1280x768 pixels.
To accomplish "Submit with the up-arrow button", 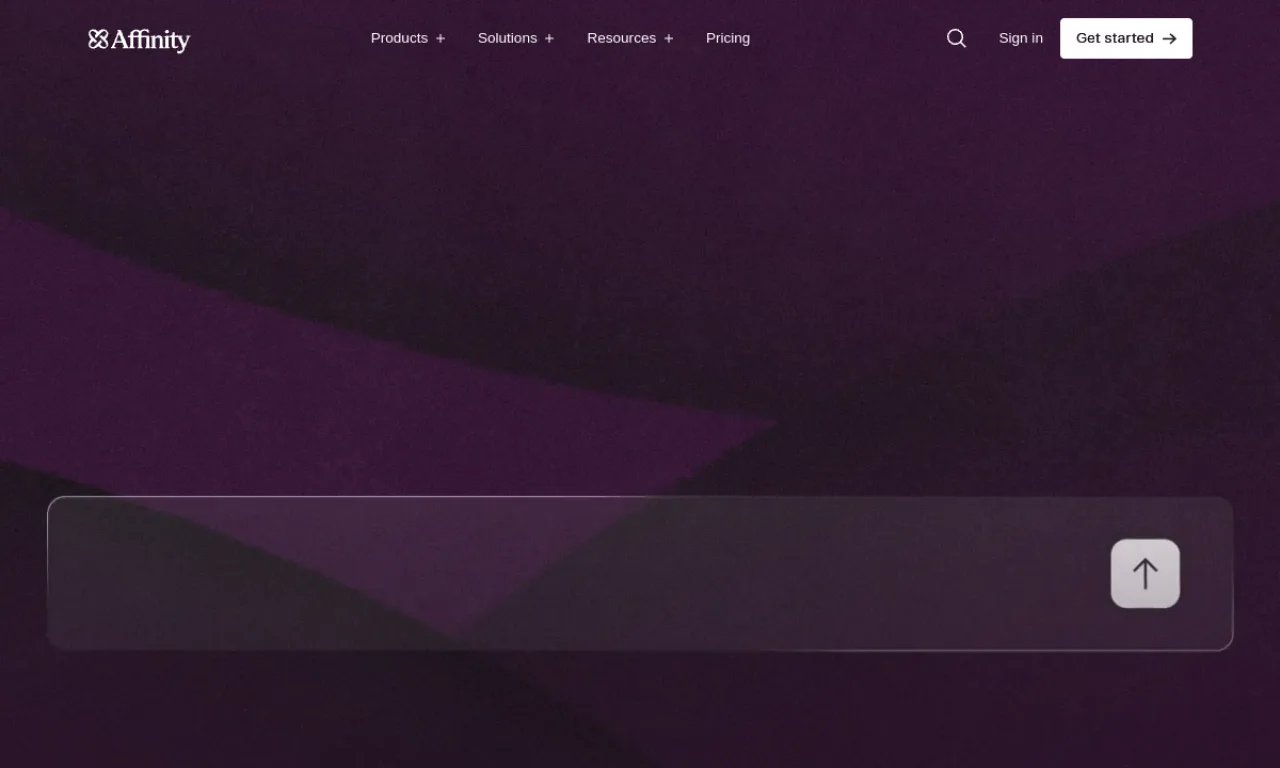I will click(1145, 573).
